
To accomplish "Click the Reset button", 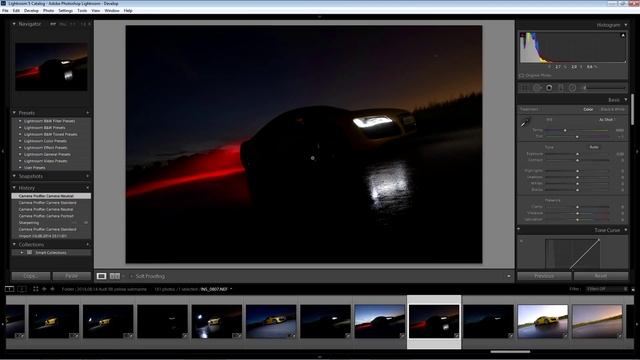I will 600,276.
